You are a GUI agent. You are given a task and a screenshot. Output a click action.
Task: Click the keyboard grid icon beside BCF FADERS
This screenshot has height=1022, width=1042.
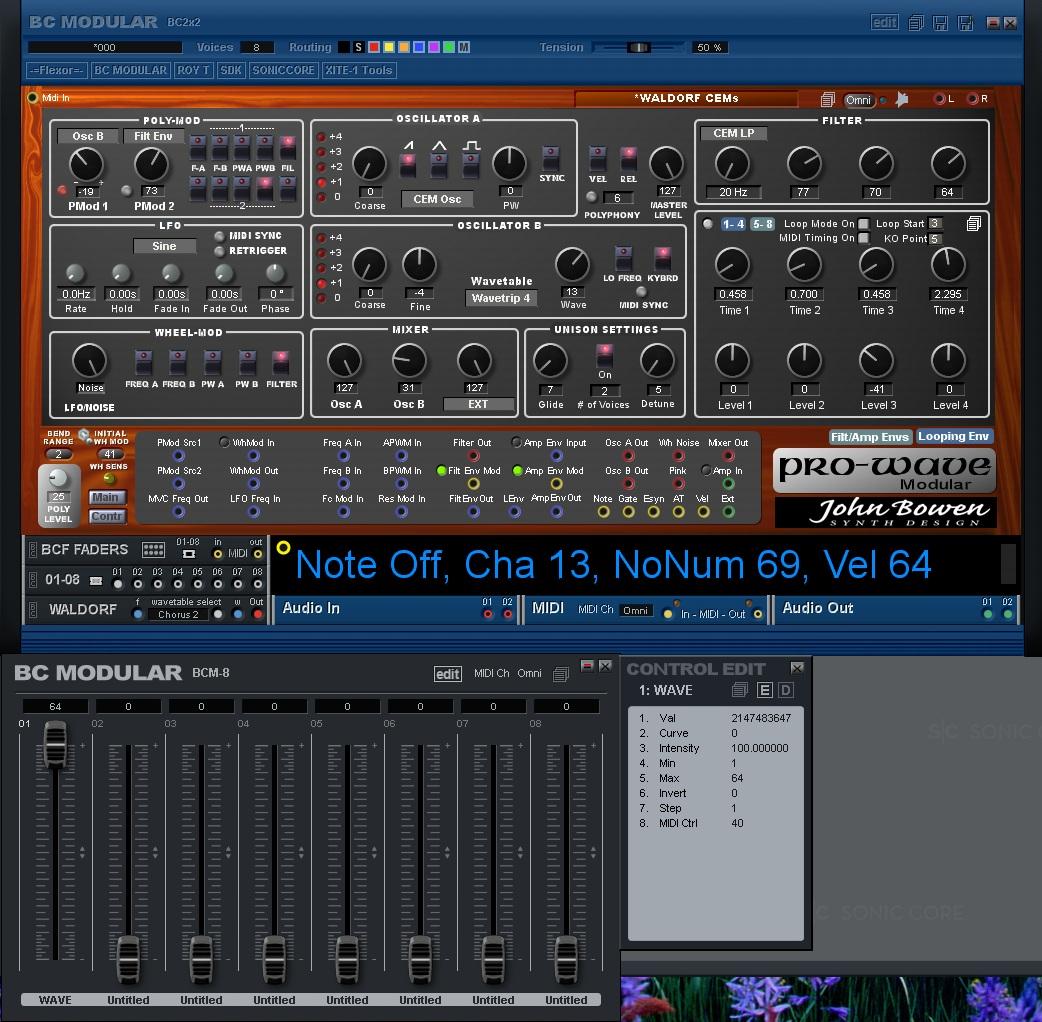[x=154, y=550]
